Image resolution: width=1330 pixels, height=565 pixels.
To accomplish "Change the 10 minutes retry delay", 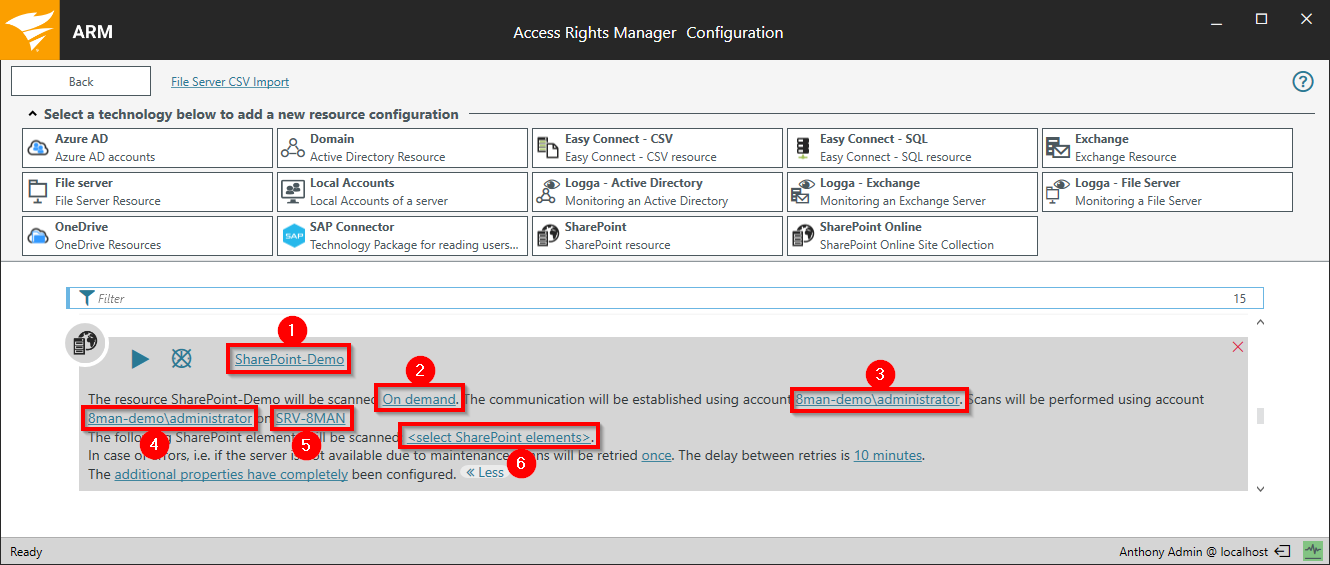I will (x=887, y=455).
